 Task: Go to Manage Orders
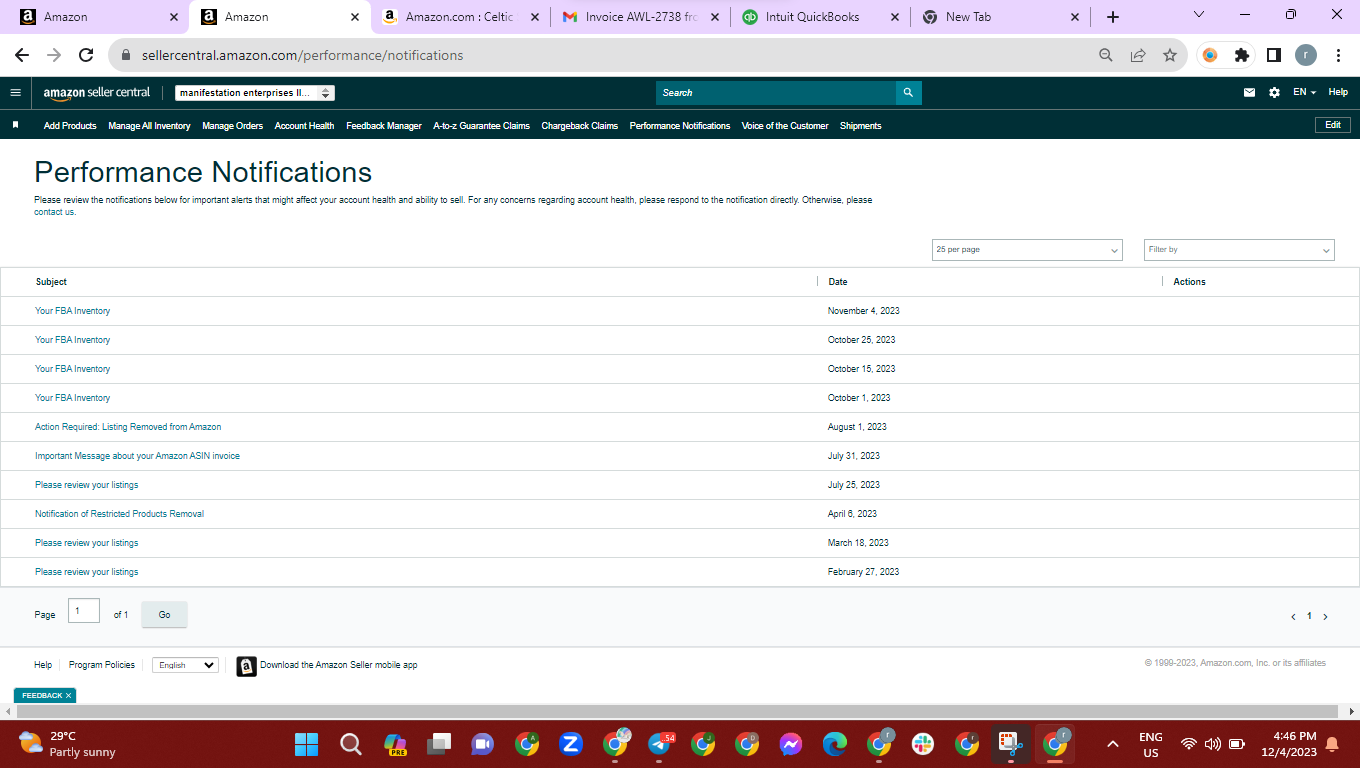tap(232, 126)
